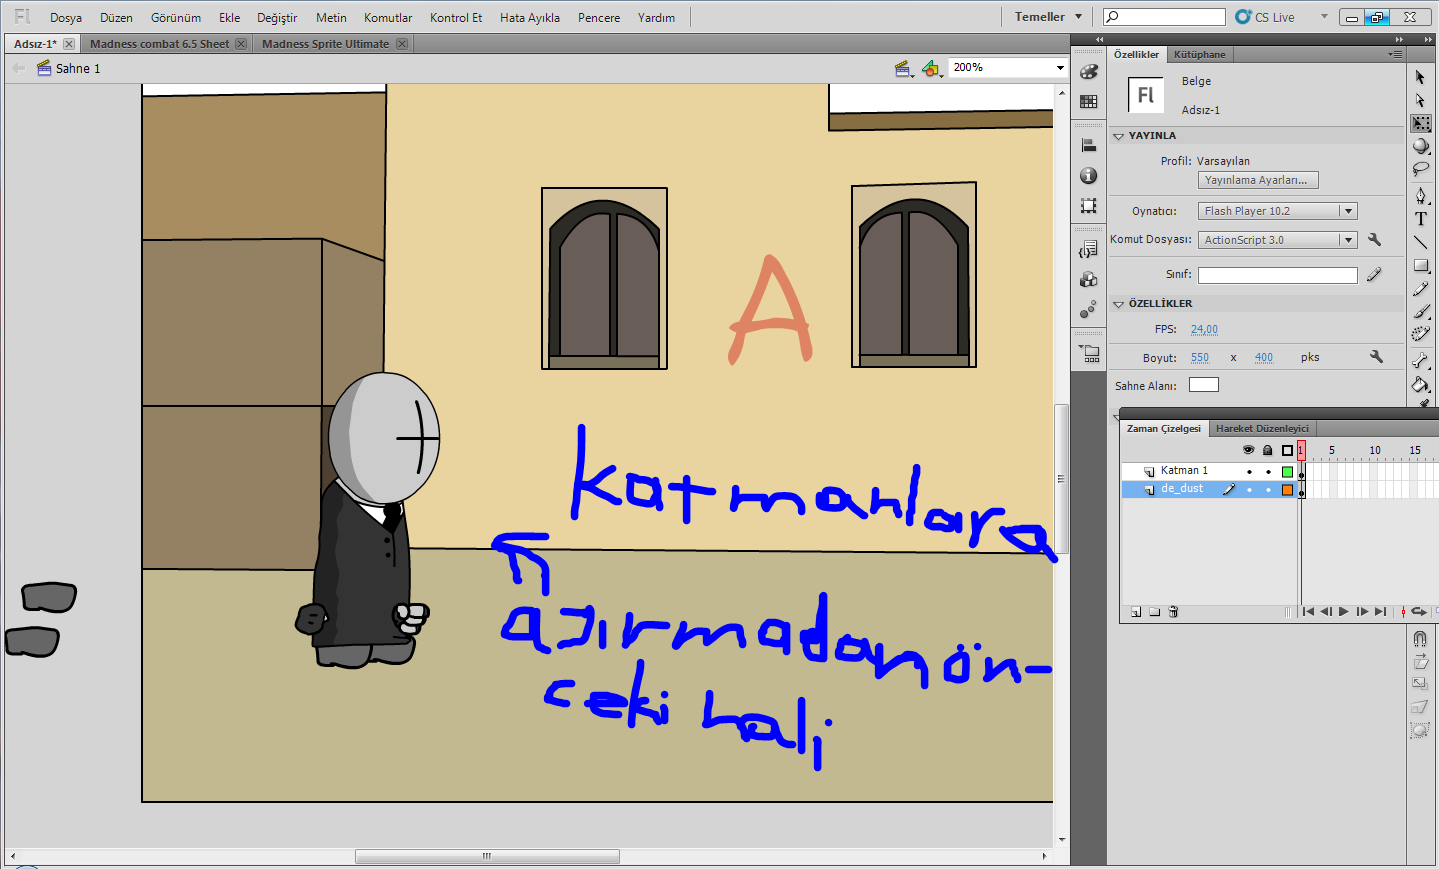Viewport: 1439px width, 869px height.
Task: Open the Kontrol Et menu
Action: pyautogui.click(x=456, y=17)
